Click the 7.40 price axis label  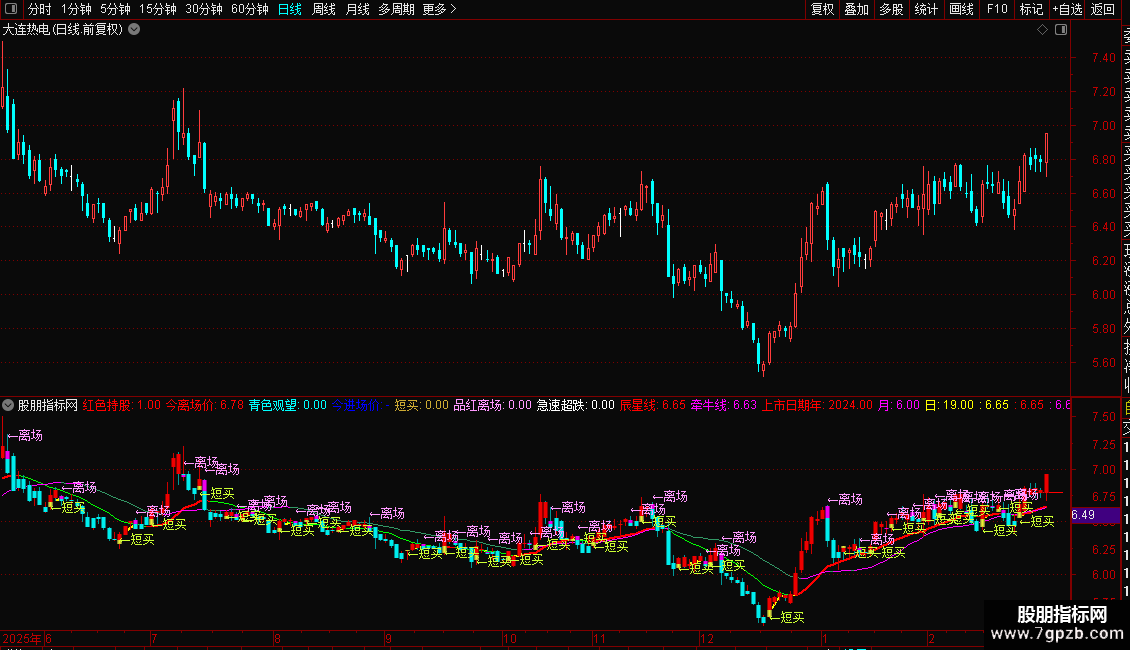tap(1103, 58)
